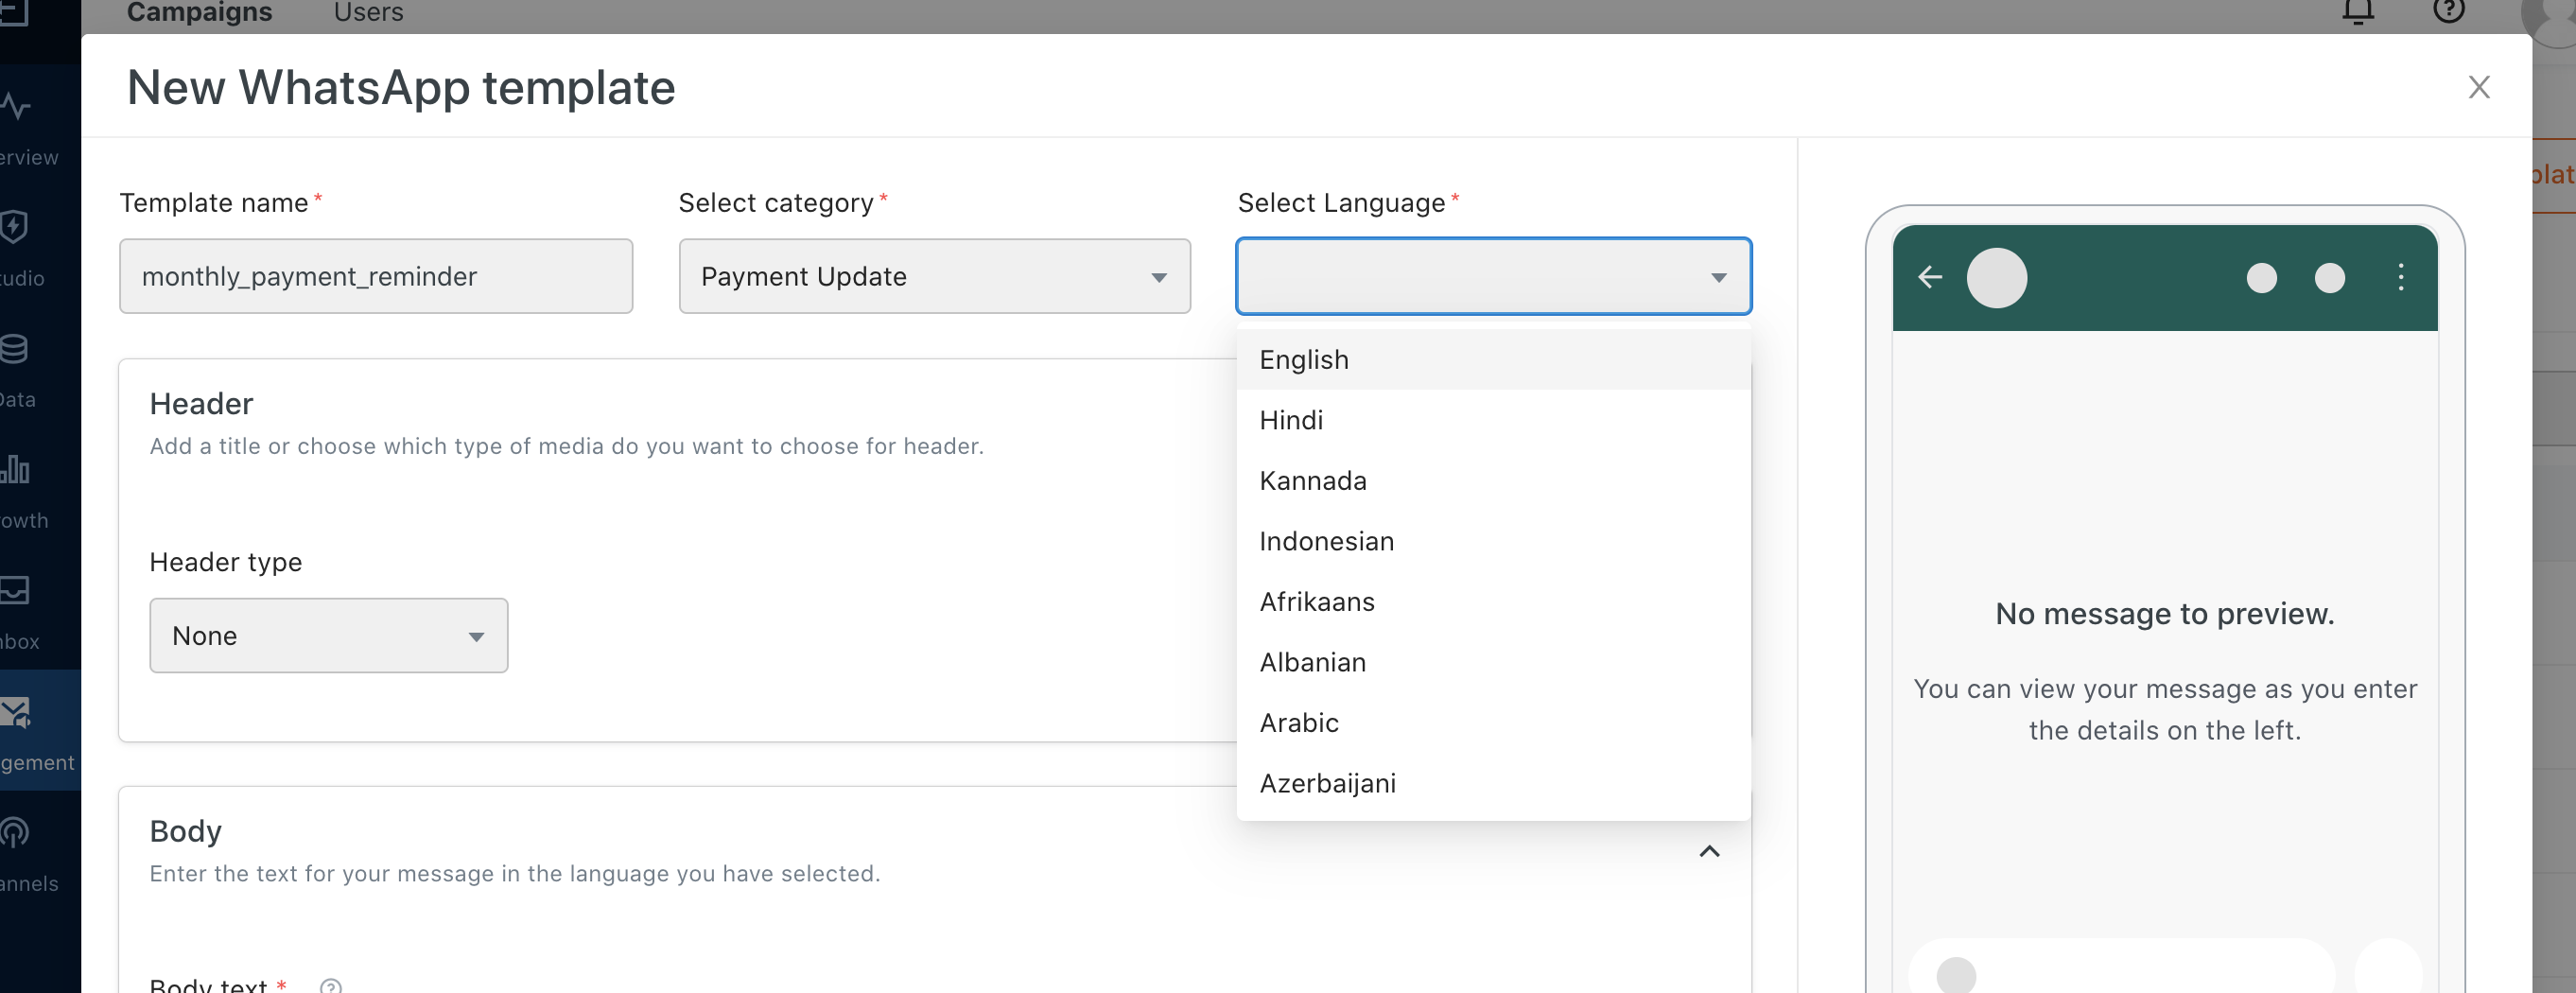Select Arabic language option
Viewport: 2576px width, 993px height.
[1494, 722]
